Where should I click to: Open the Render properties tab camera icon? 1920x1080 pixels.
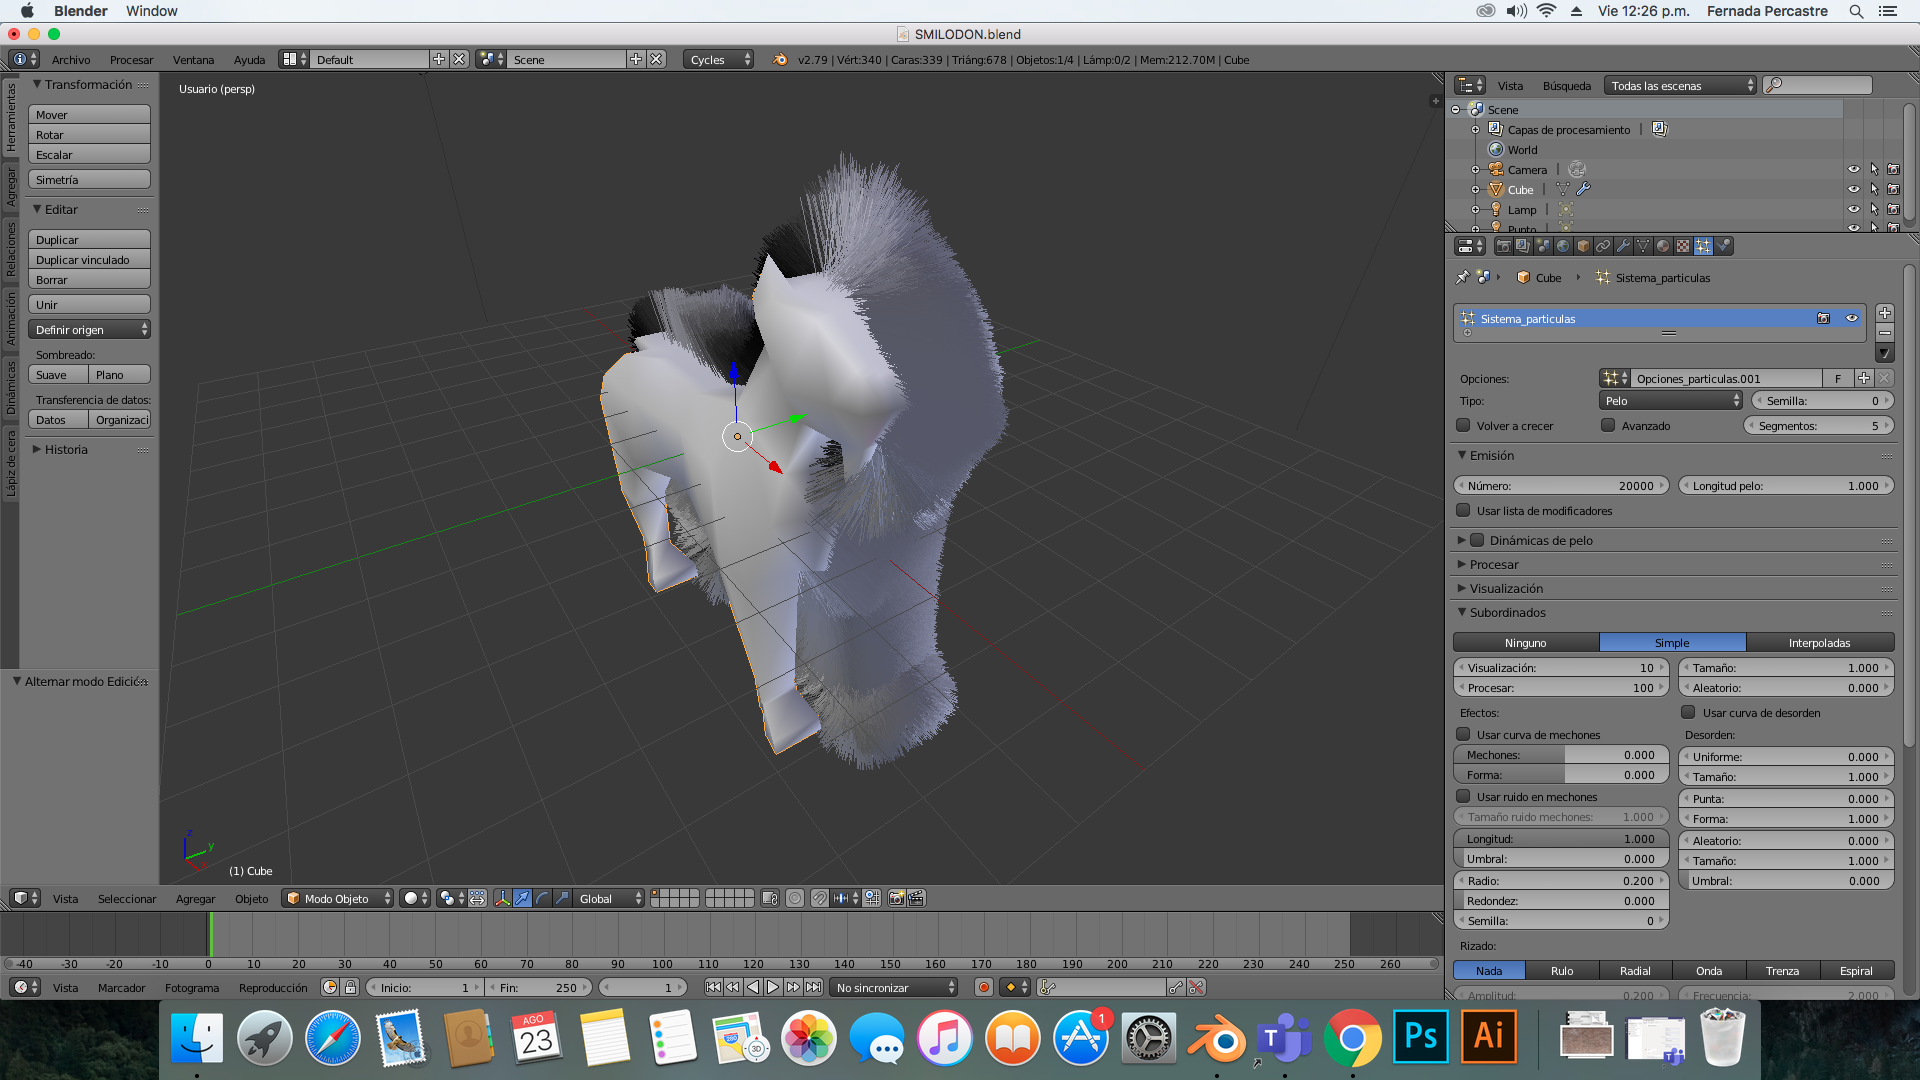(1504, 246)
